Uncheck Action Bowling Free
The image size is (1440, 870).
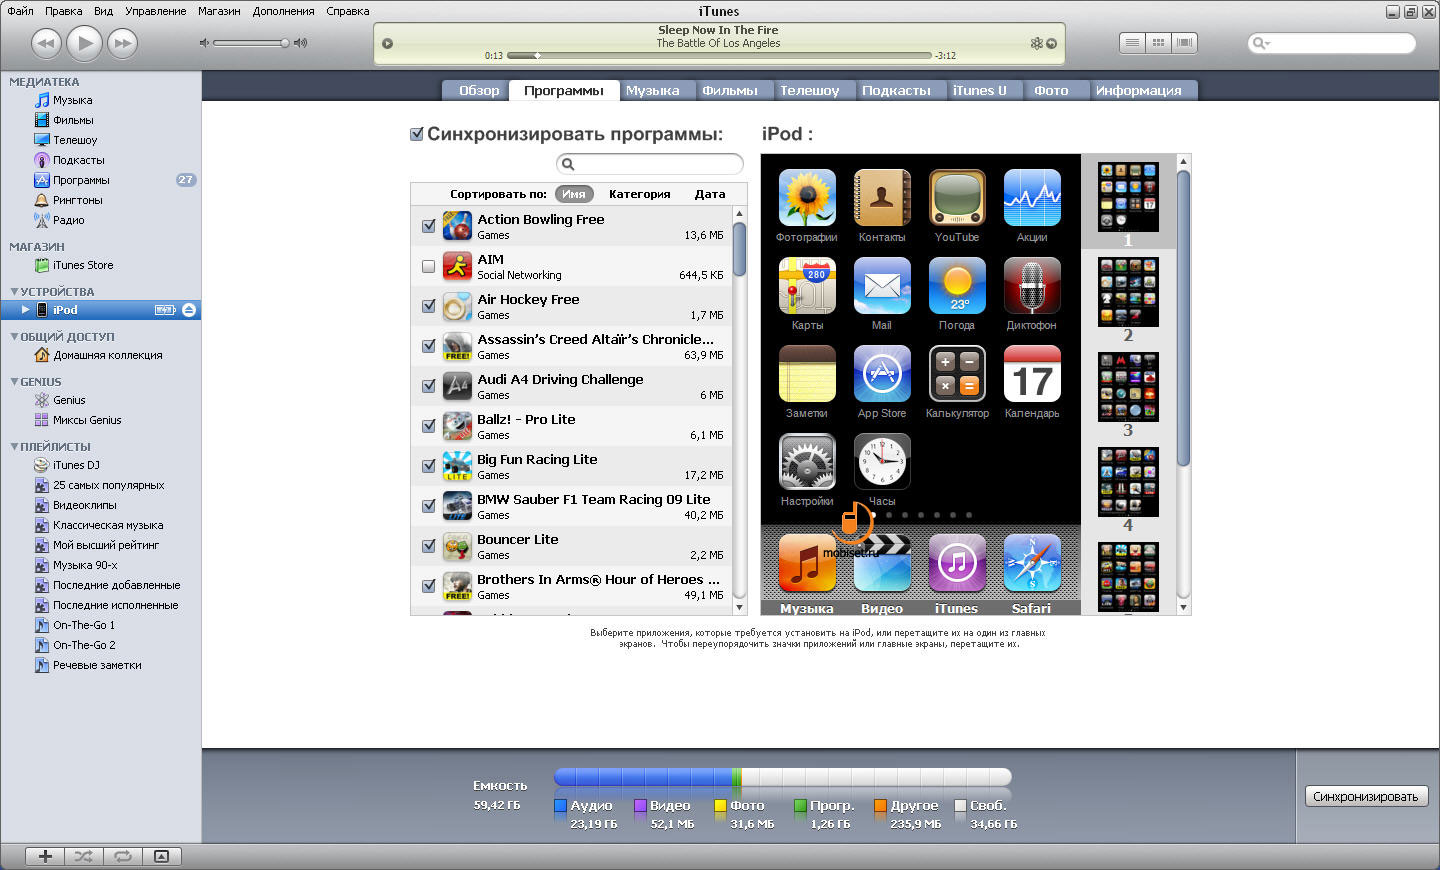[428, 226]
